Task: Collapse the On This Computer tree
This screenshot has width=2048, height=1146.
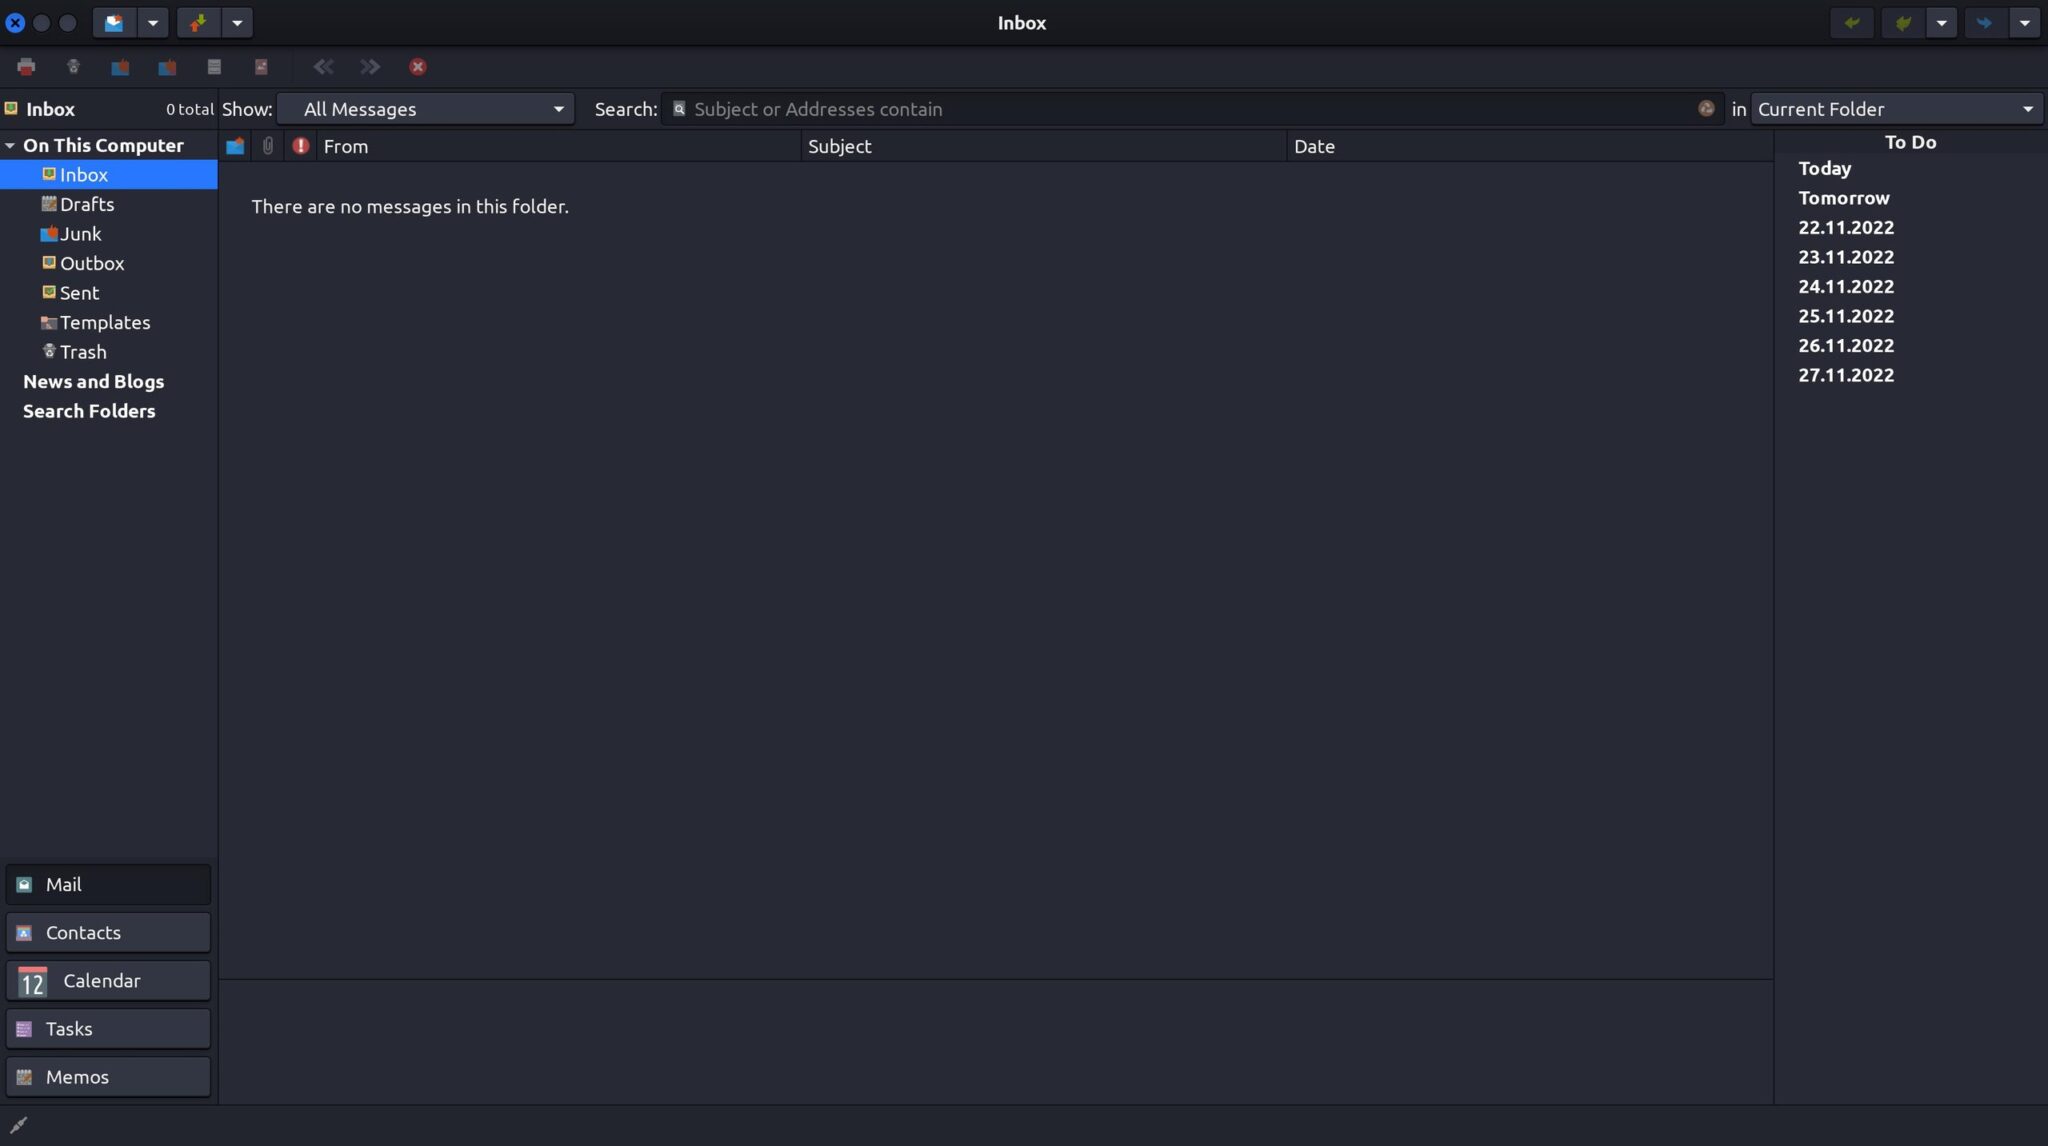Action: coord(10,145)
